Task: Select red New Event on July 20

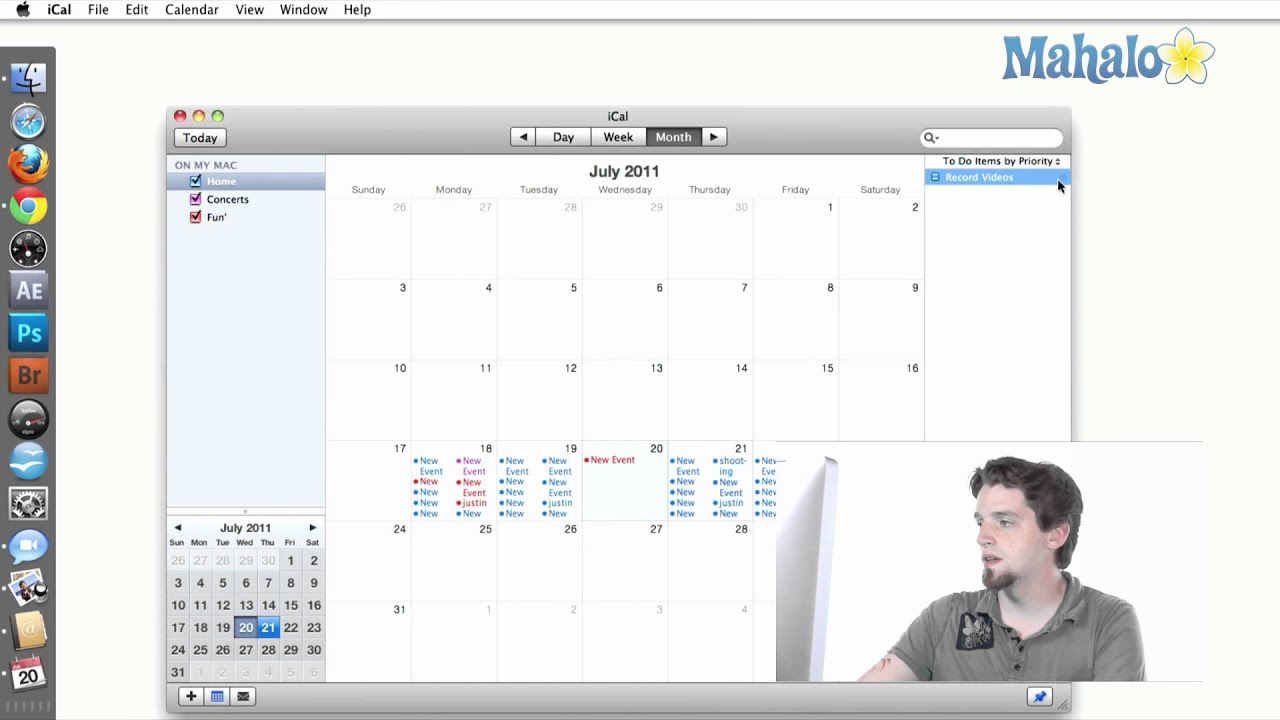Action: click(x=610, y=460)
